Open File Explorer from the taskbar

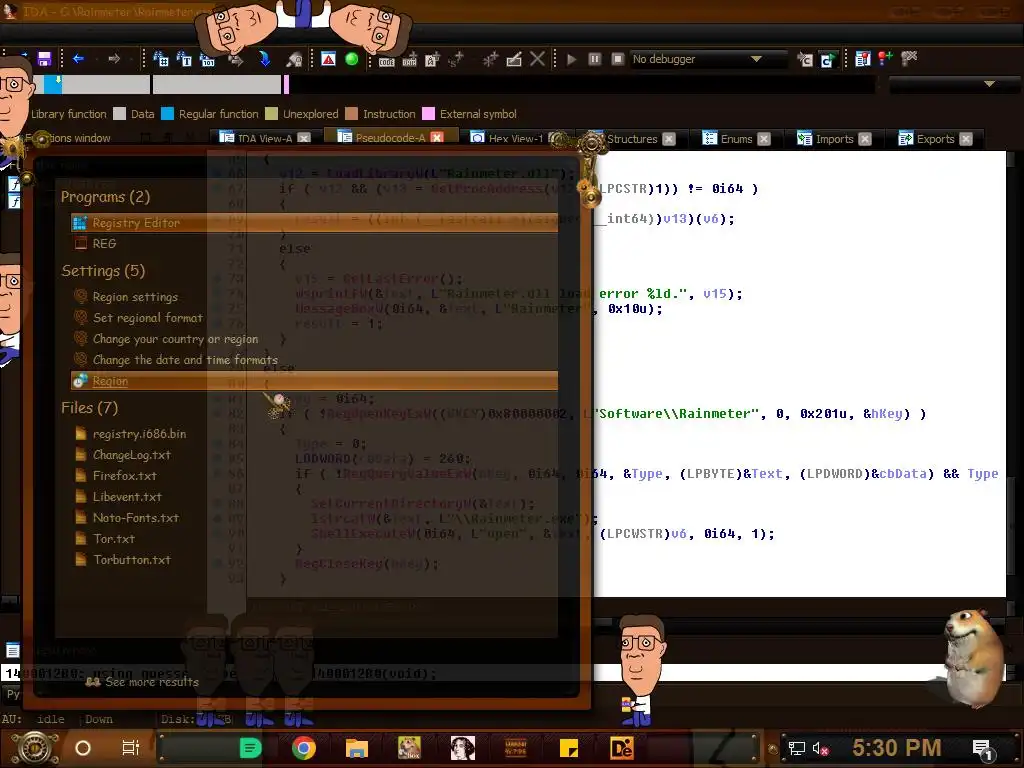coord(357,748)
